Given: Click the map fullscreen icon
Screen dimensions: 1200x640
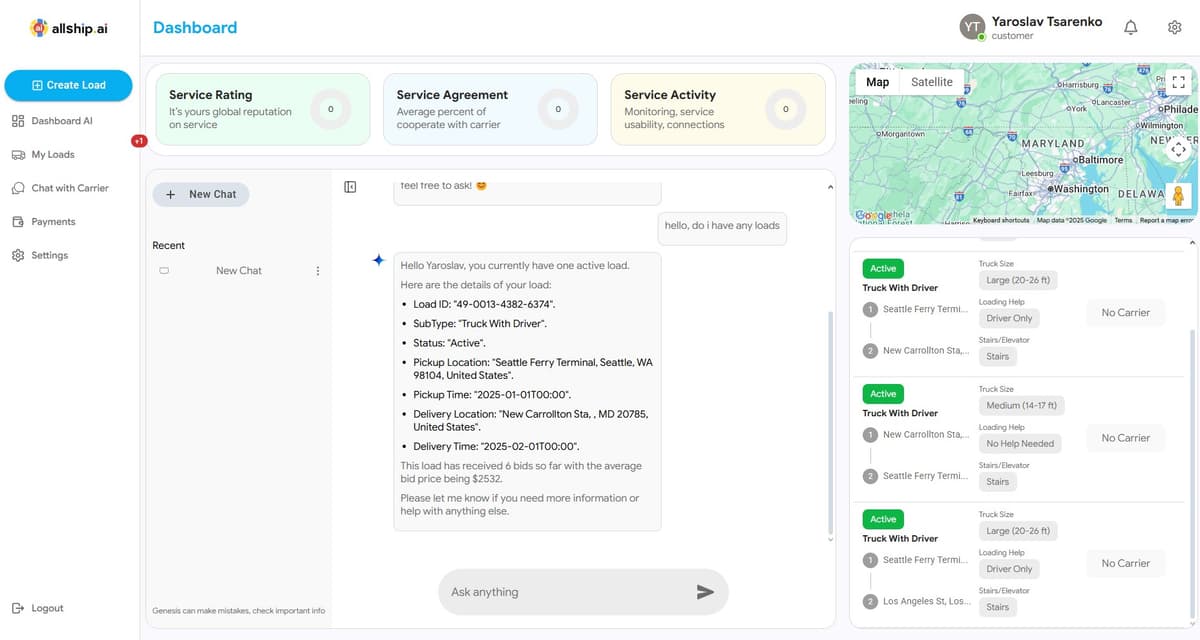Looking at the screenshot, I should 1178,81.
